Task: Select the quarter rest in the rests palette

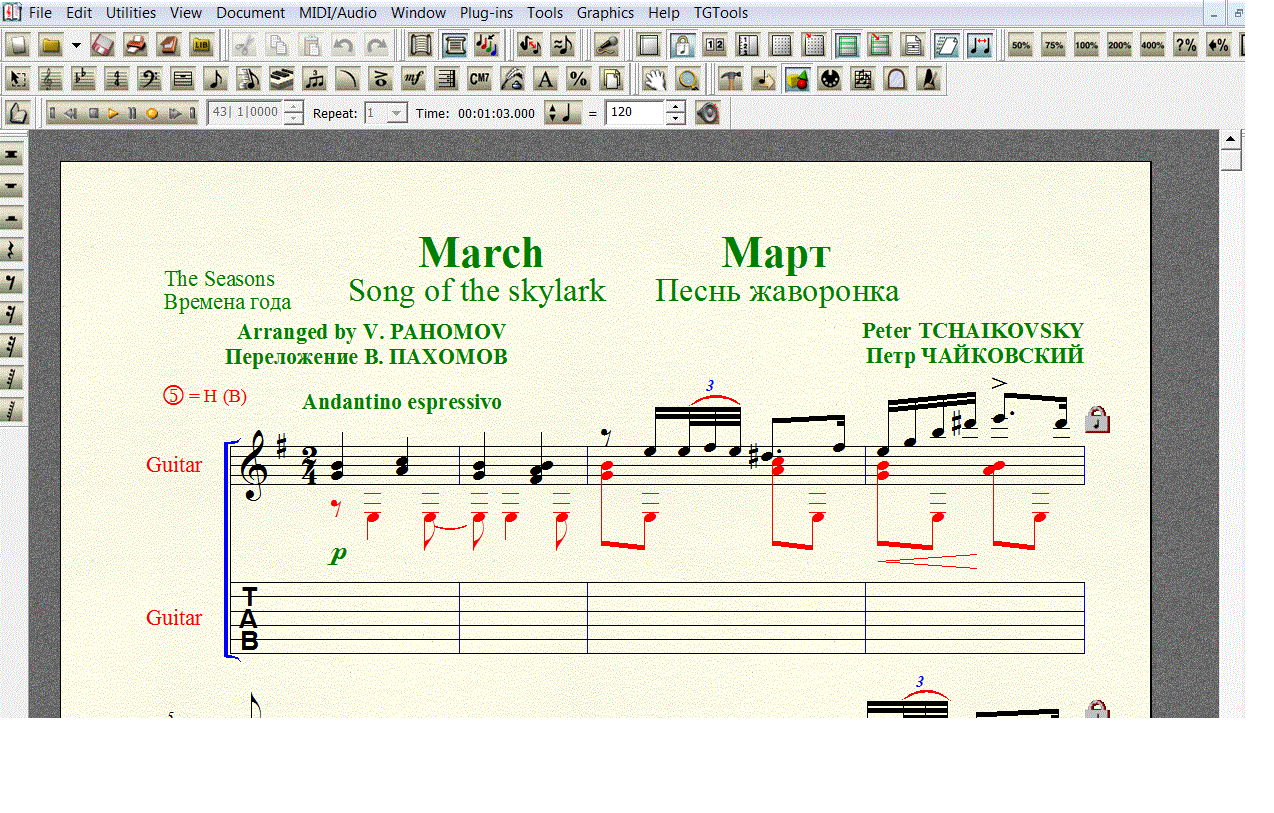Action: 13,250
